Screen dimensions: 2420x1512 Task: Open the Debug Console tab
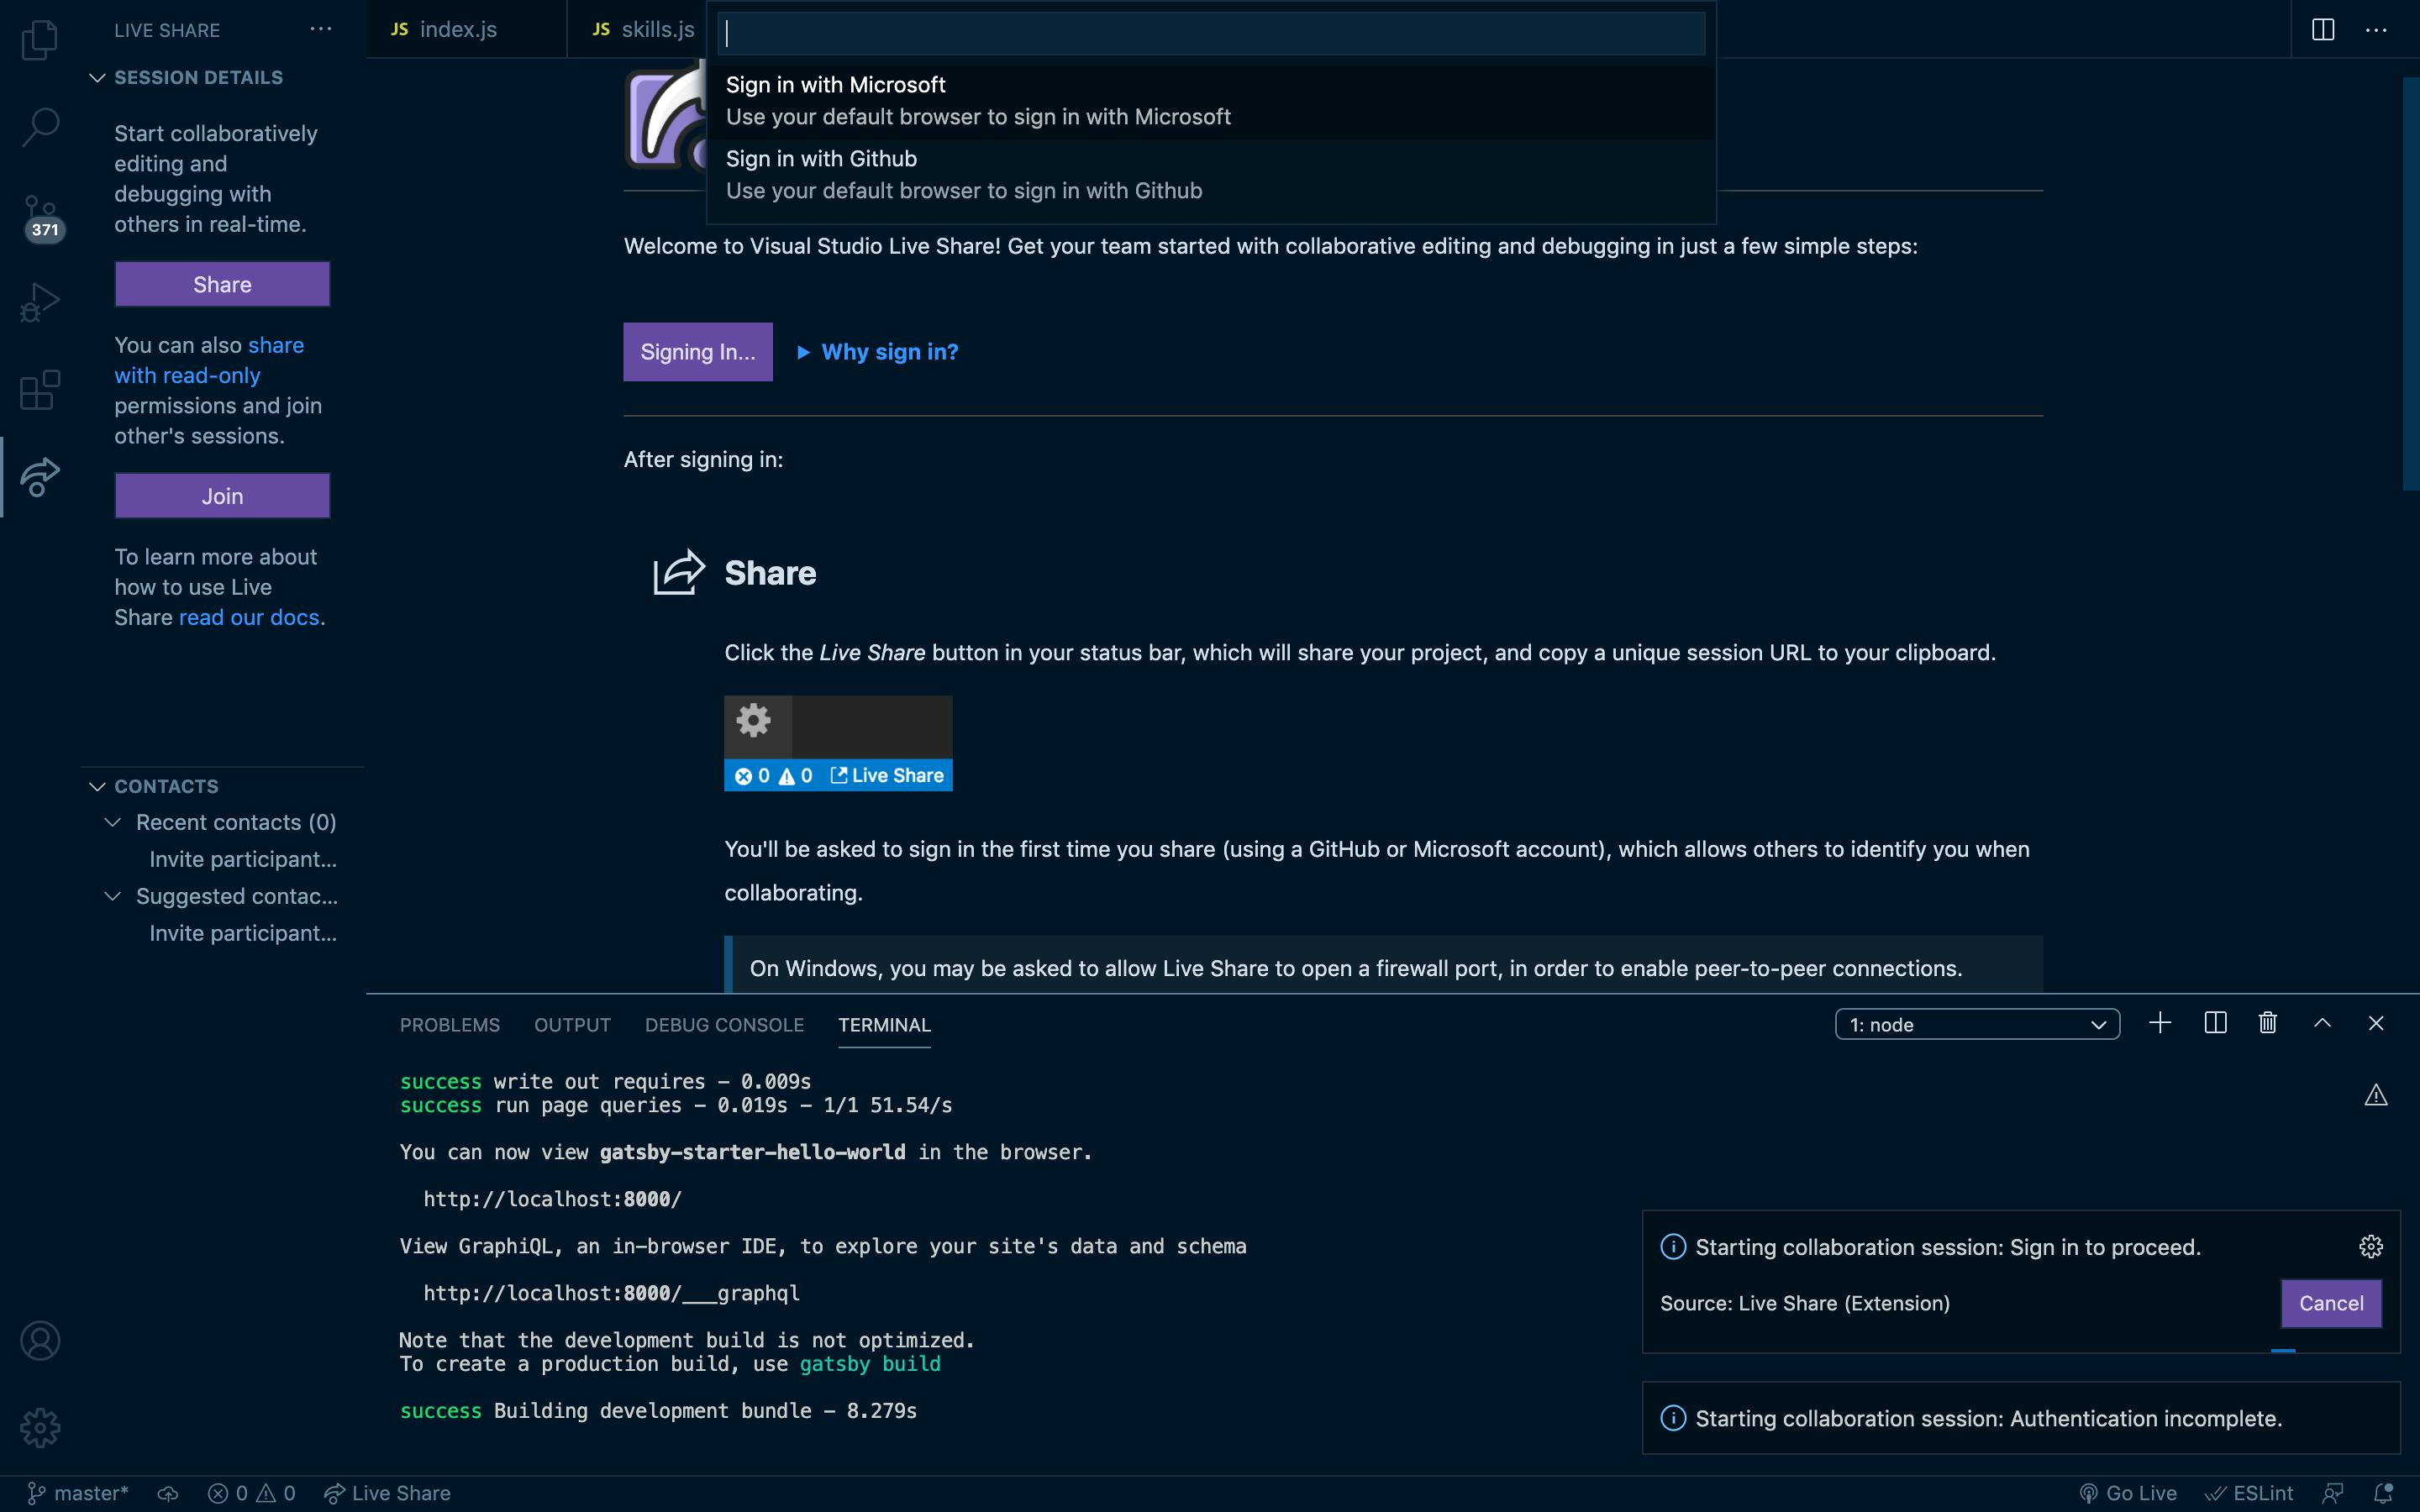click(724, 1025)
